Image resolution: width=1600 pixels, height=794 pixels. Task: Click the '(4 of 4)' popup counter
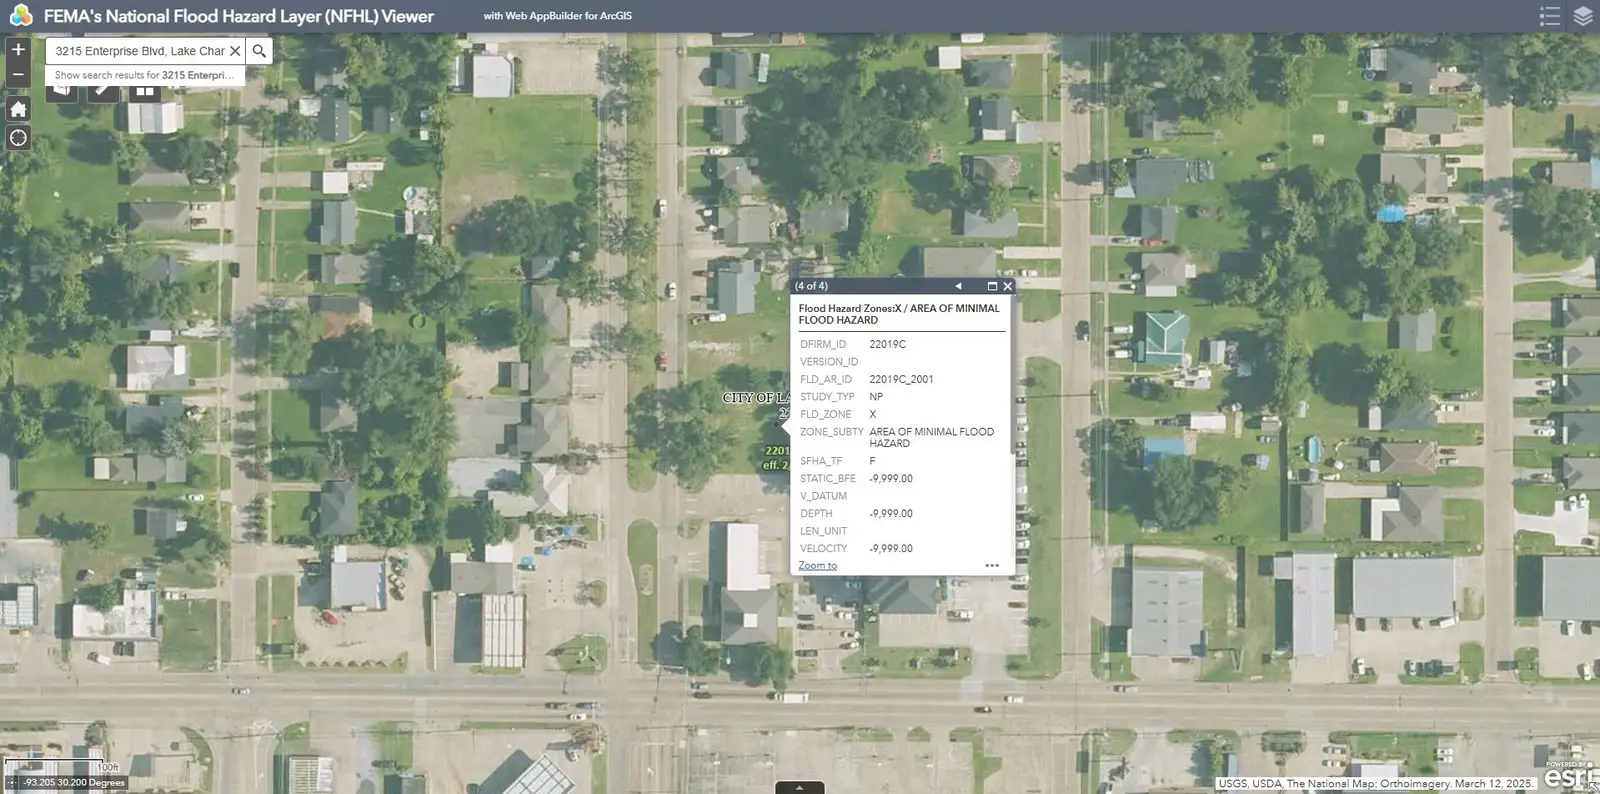[811, 286]
